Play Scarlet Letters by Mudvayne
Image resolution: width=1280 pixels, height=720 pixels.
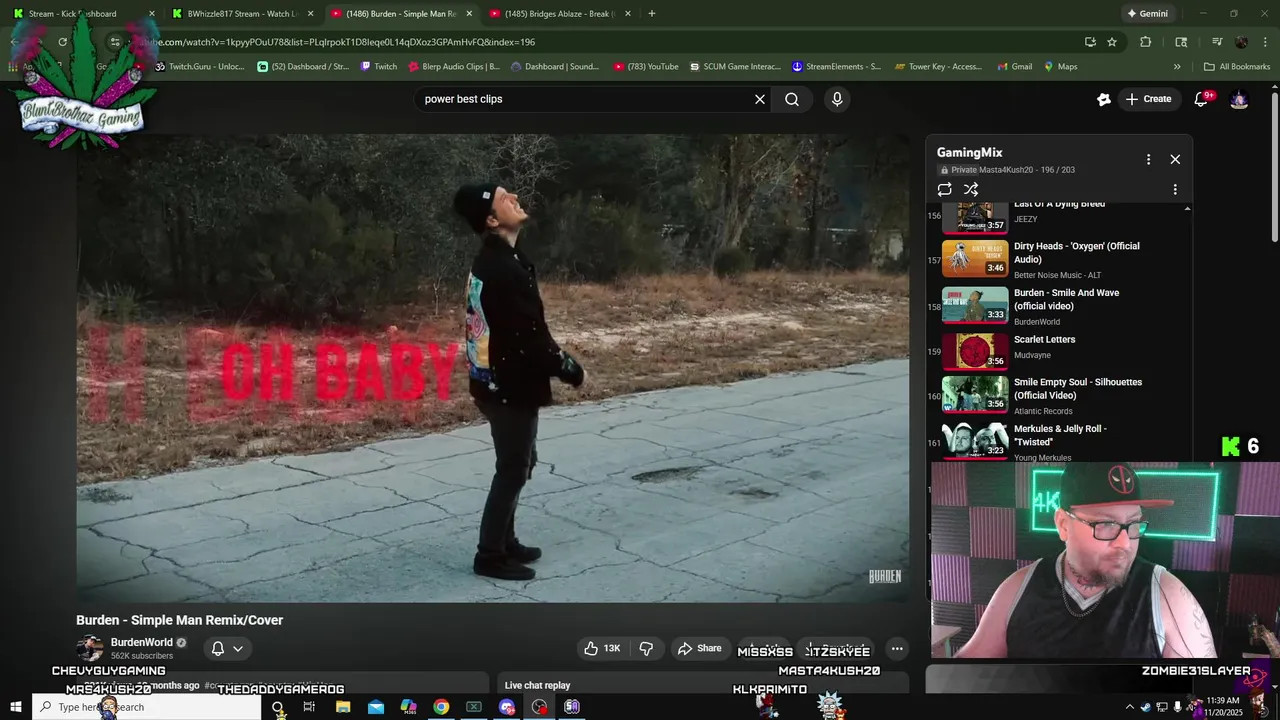[x=1060, y=352]
